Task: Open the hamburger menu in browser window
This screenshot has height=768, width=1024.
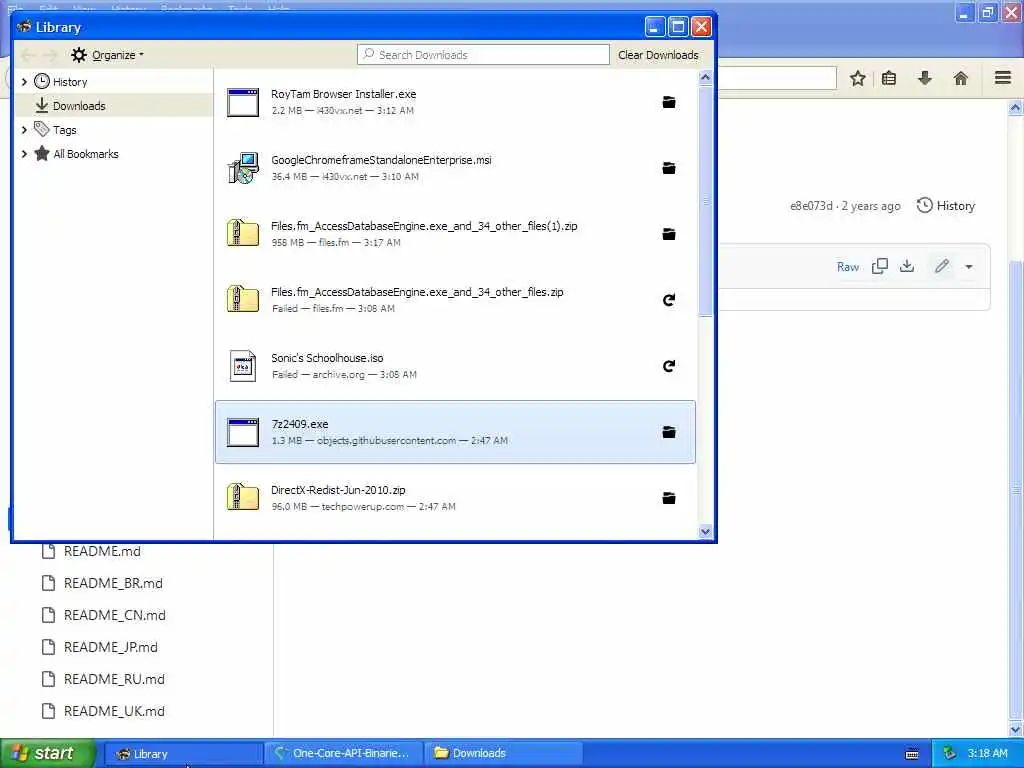Action: point(1003,78)
